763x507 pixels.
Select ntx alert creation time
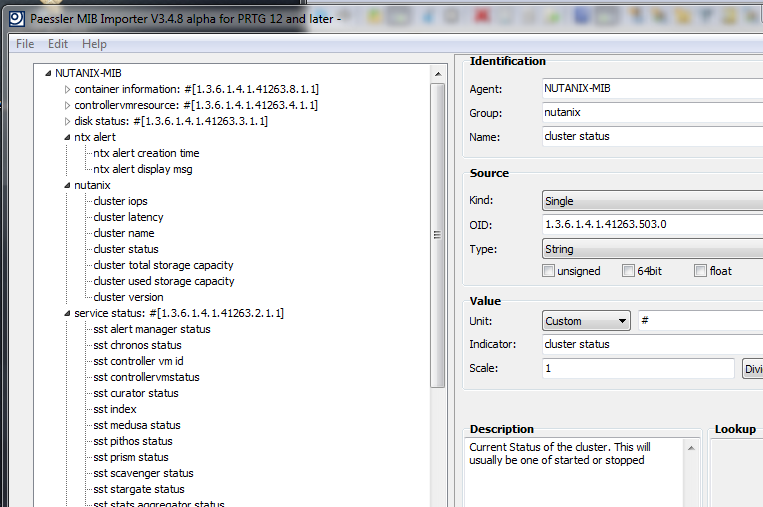pos(146,153)
